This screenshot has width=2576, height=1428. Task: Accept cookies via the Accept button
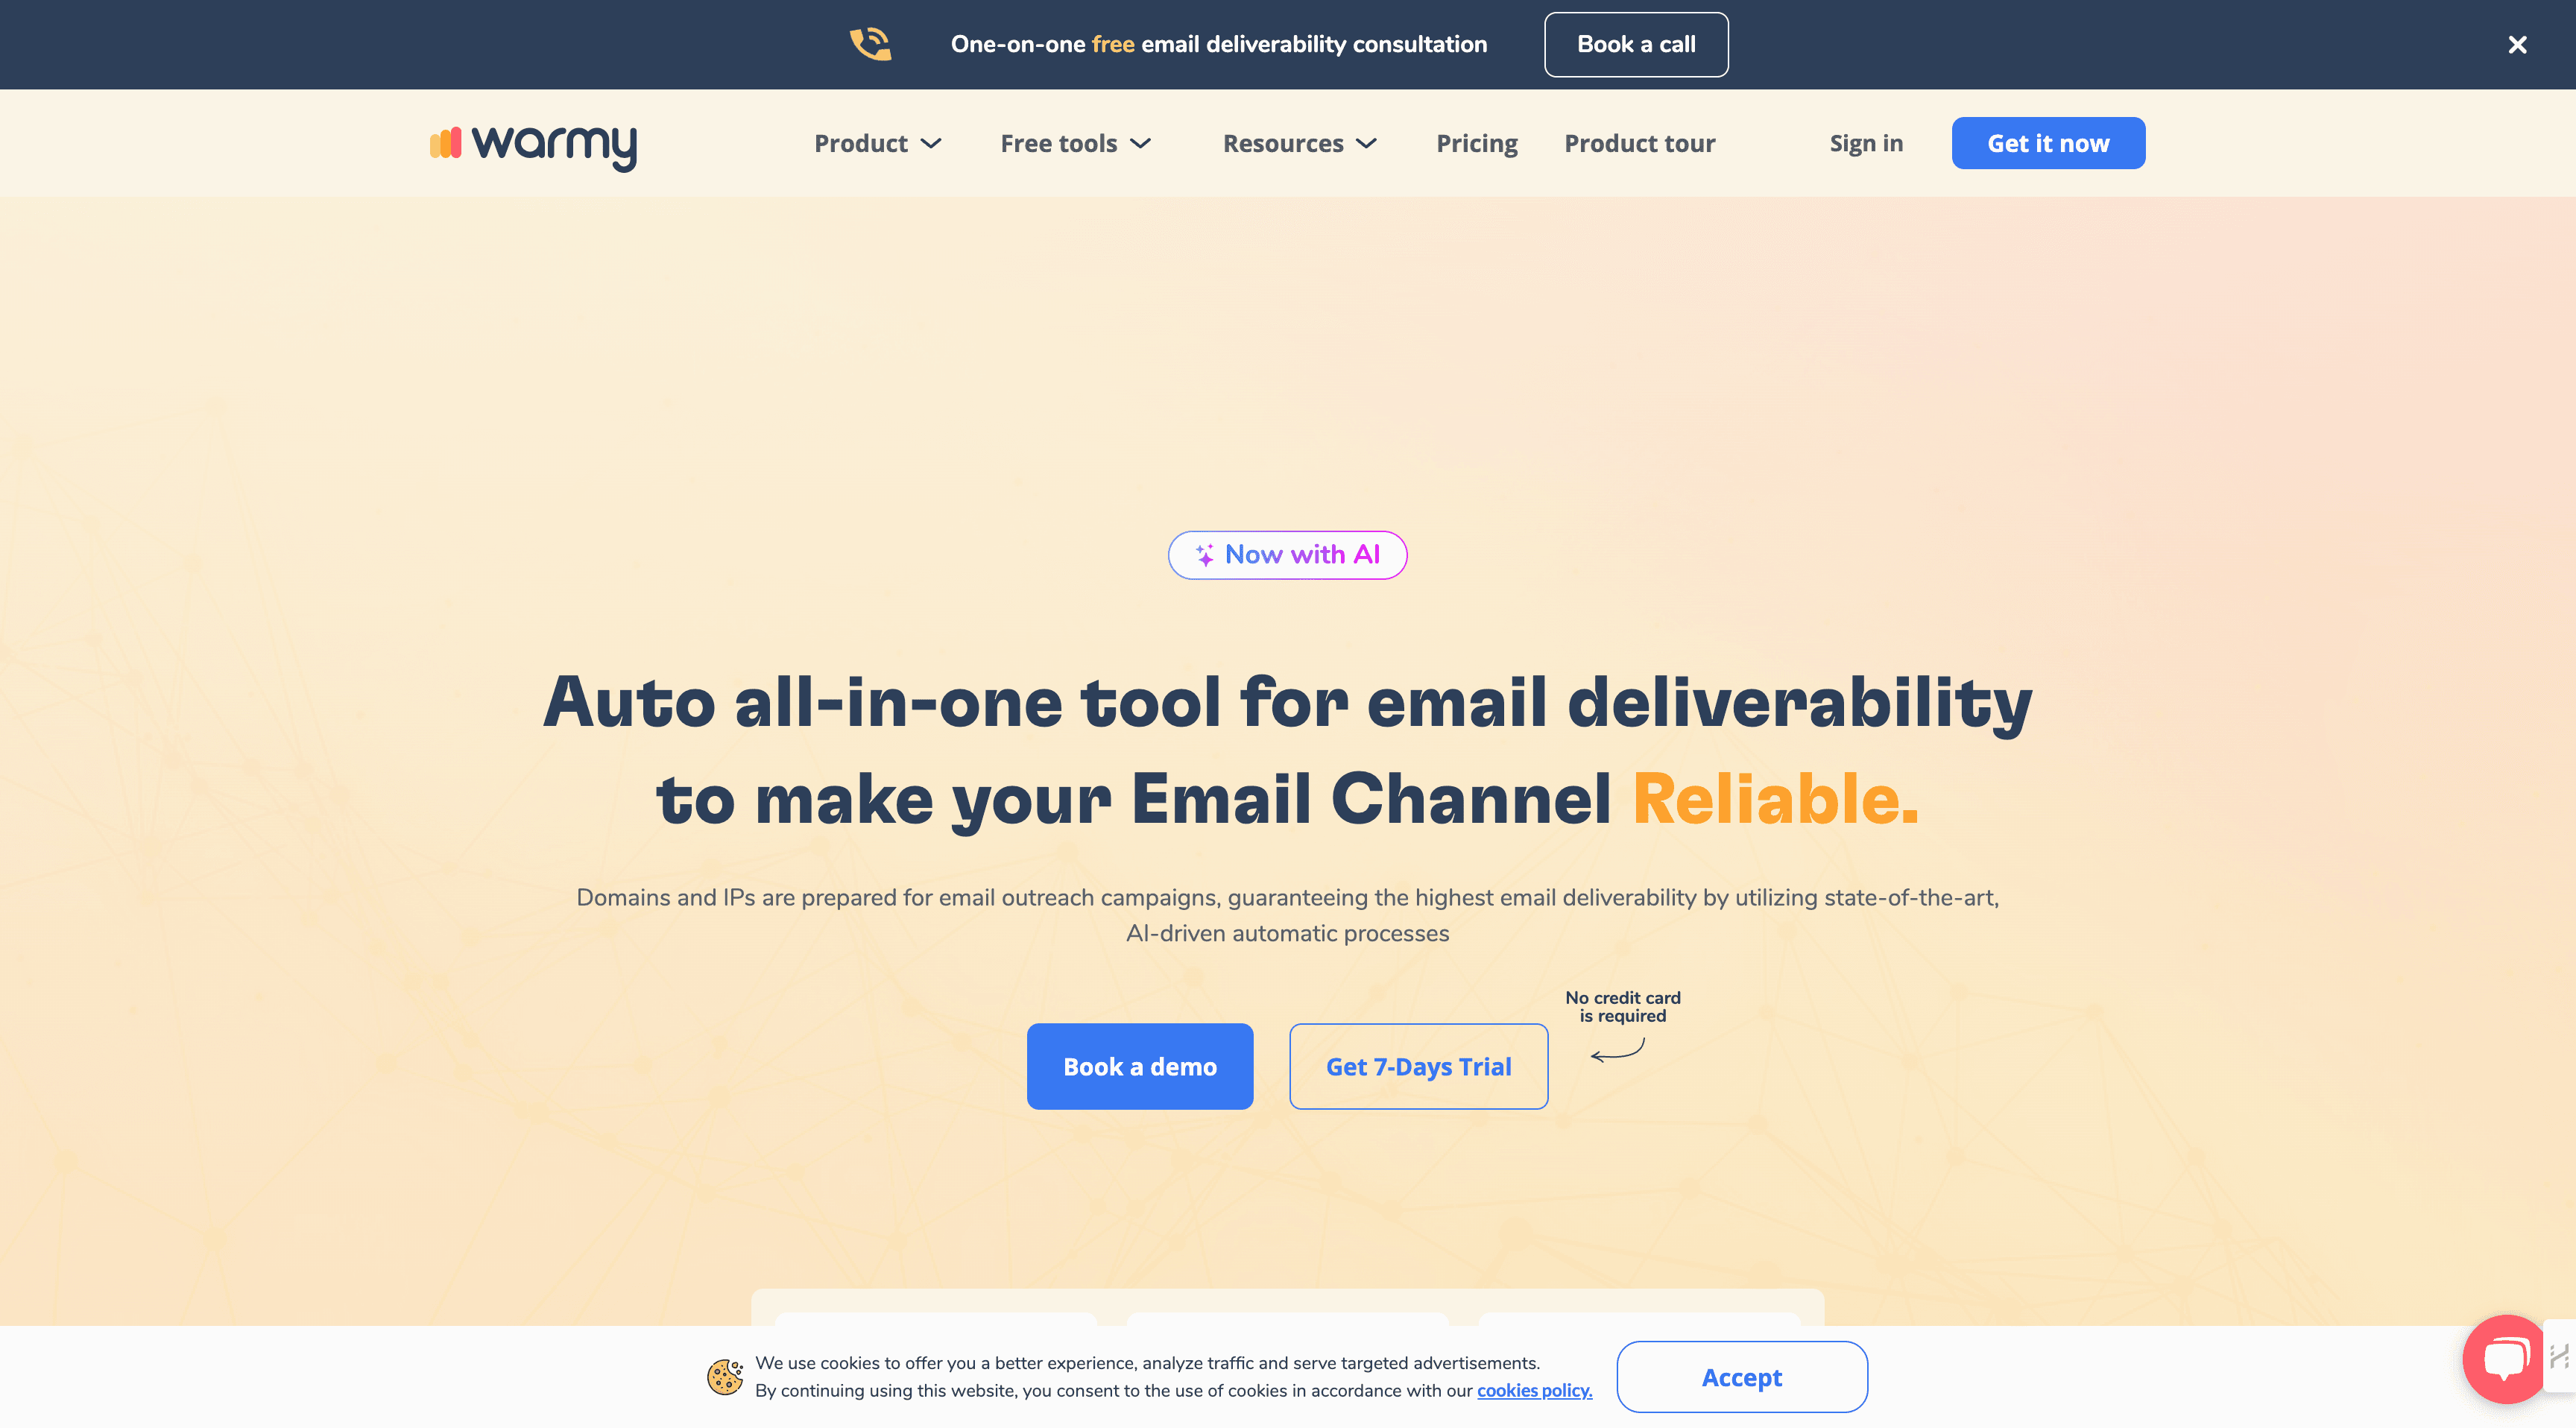[1740, 1375]
